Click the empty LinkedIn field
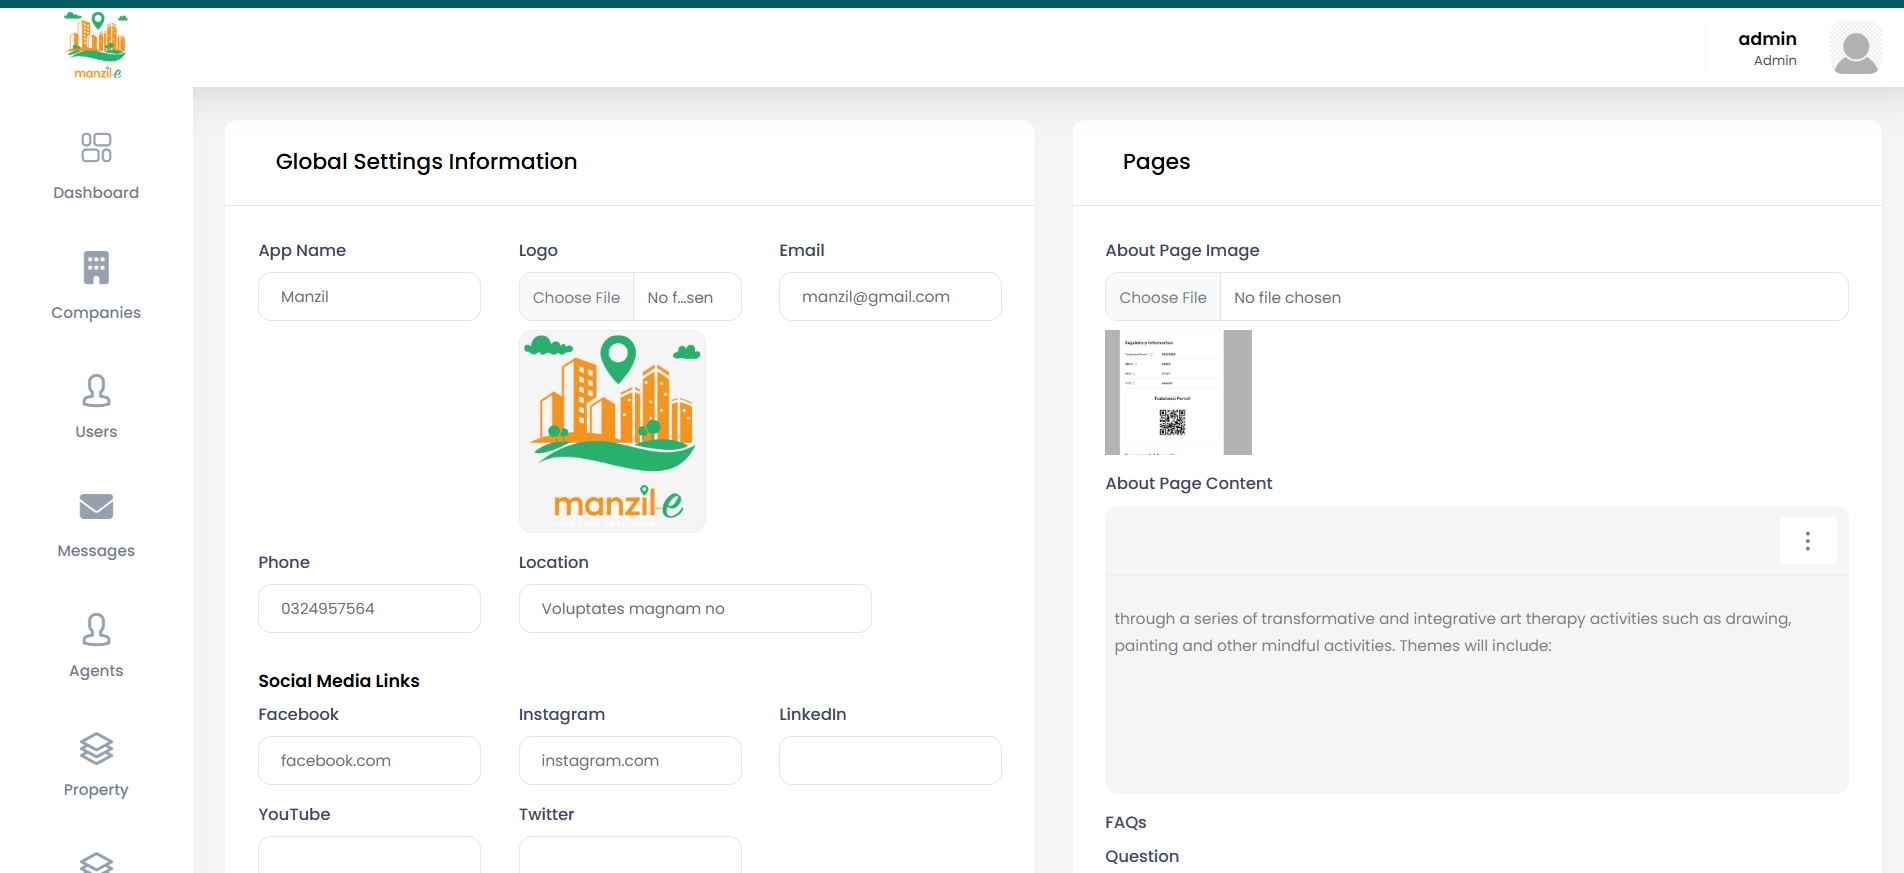This screenshot has width=1904, height=873. coord(889,761)
